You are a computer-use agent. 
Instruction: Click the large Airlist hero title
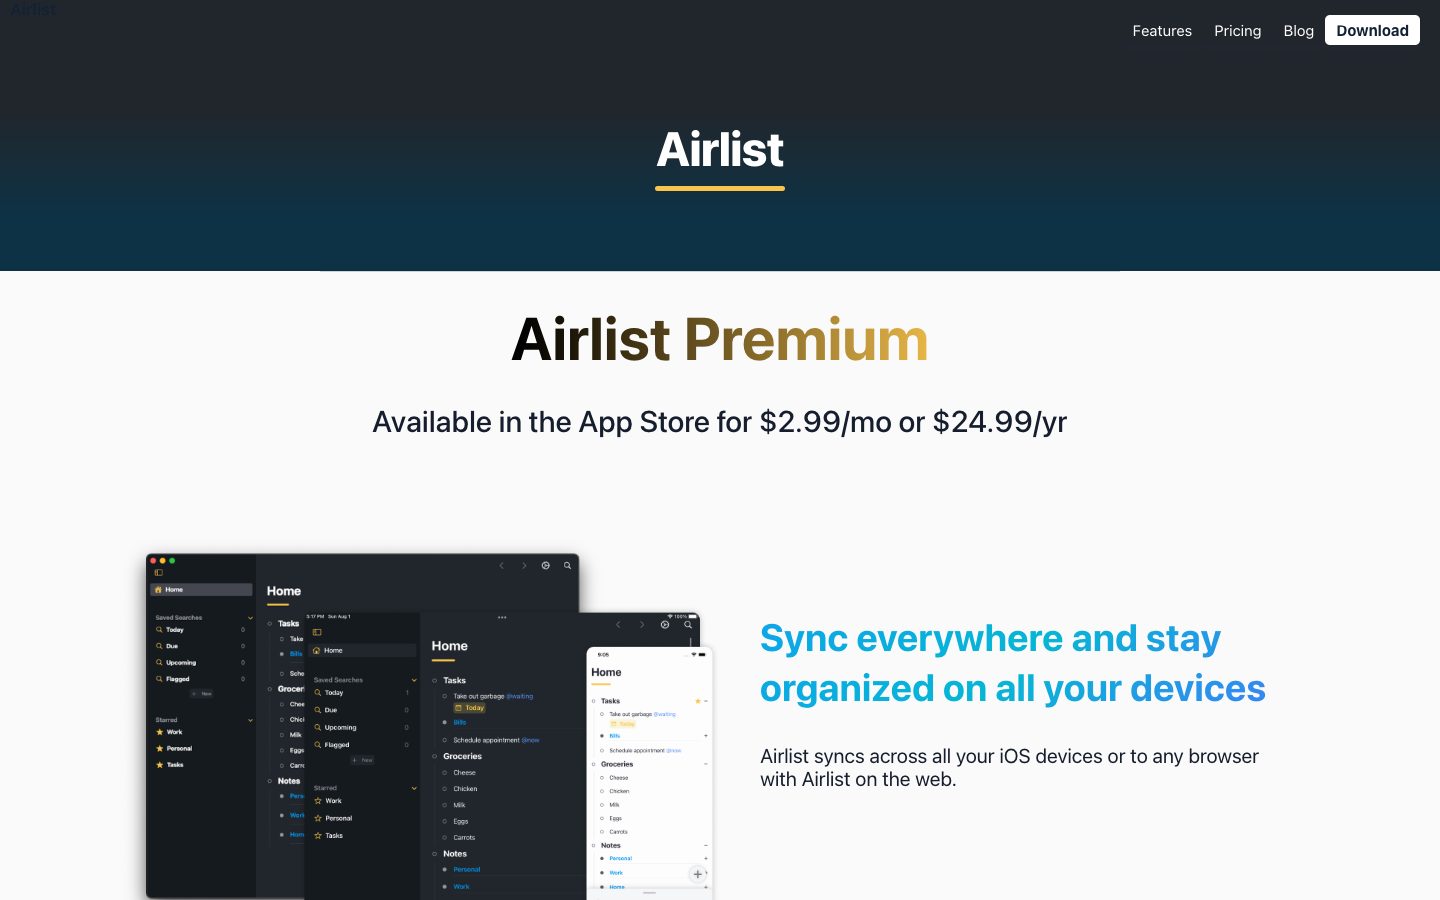coord(720,150)
